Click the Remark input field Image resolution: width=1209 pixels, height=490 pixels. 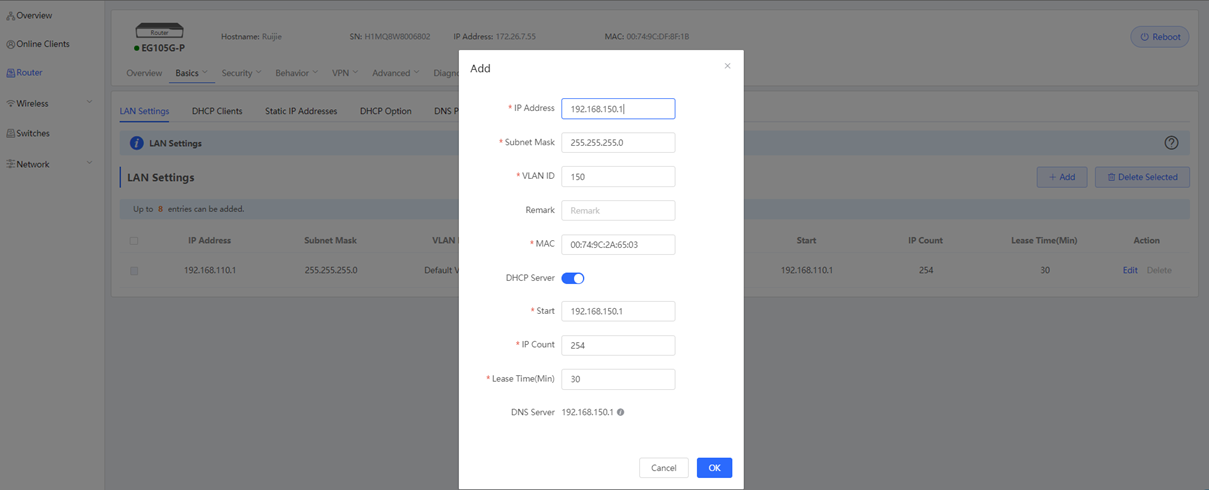click(618, 211)
